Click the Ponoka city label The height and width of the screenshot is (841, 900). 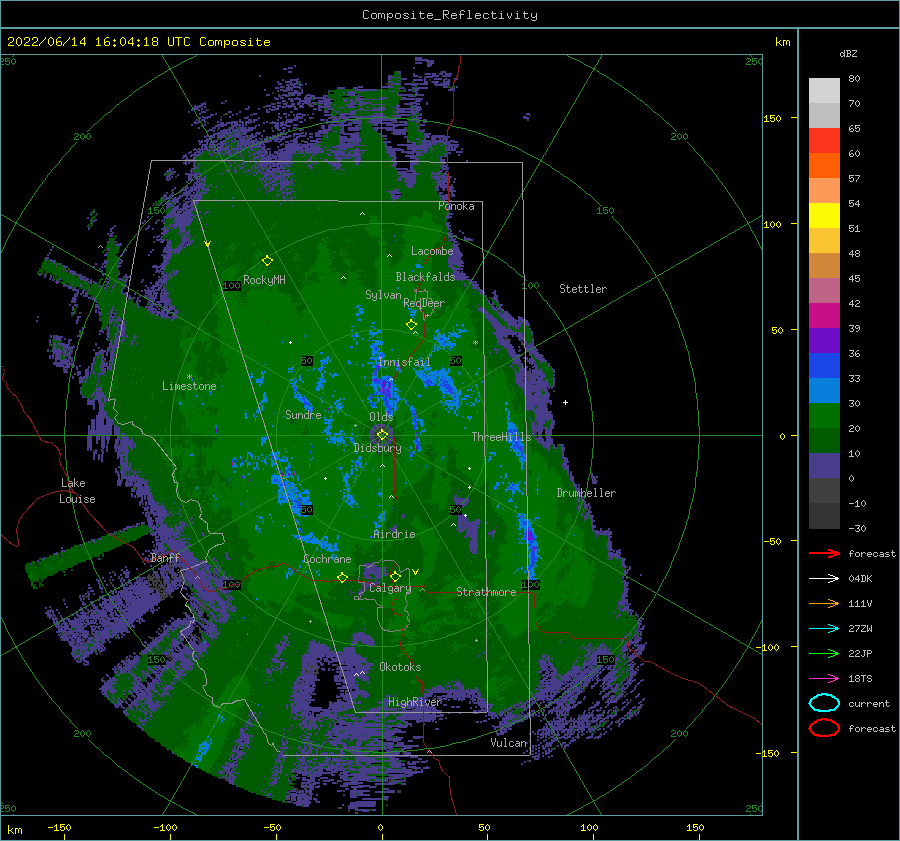pos(456,206)
